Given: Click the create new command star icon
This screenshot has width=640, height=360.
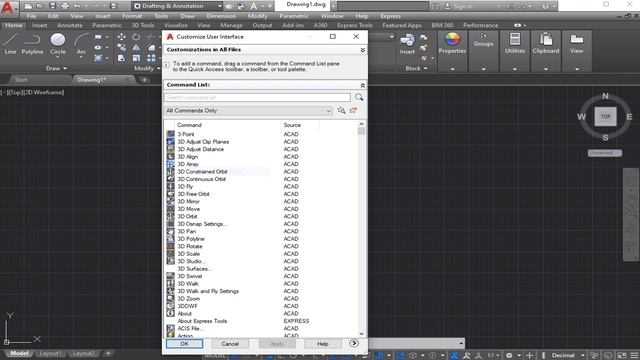Looking at the screenshot, I should click(x=353, y=110).
